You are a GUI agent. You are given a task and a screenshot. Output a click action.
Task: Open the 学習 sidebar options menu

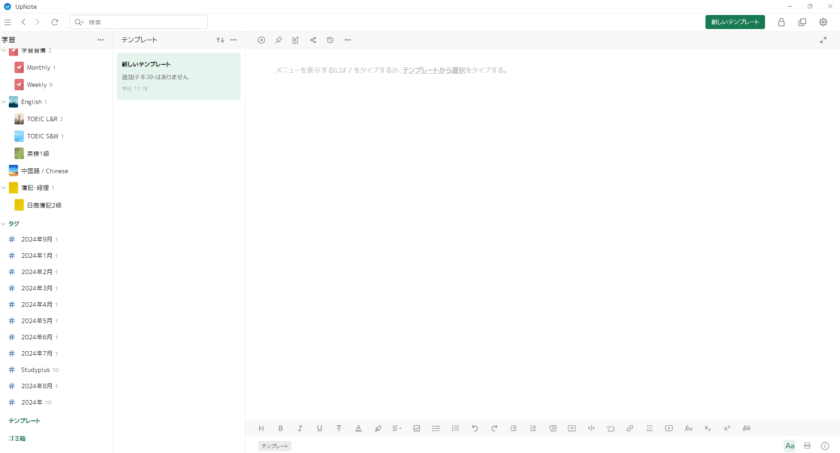tap(100, 40)
